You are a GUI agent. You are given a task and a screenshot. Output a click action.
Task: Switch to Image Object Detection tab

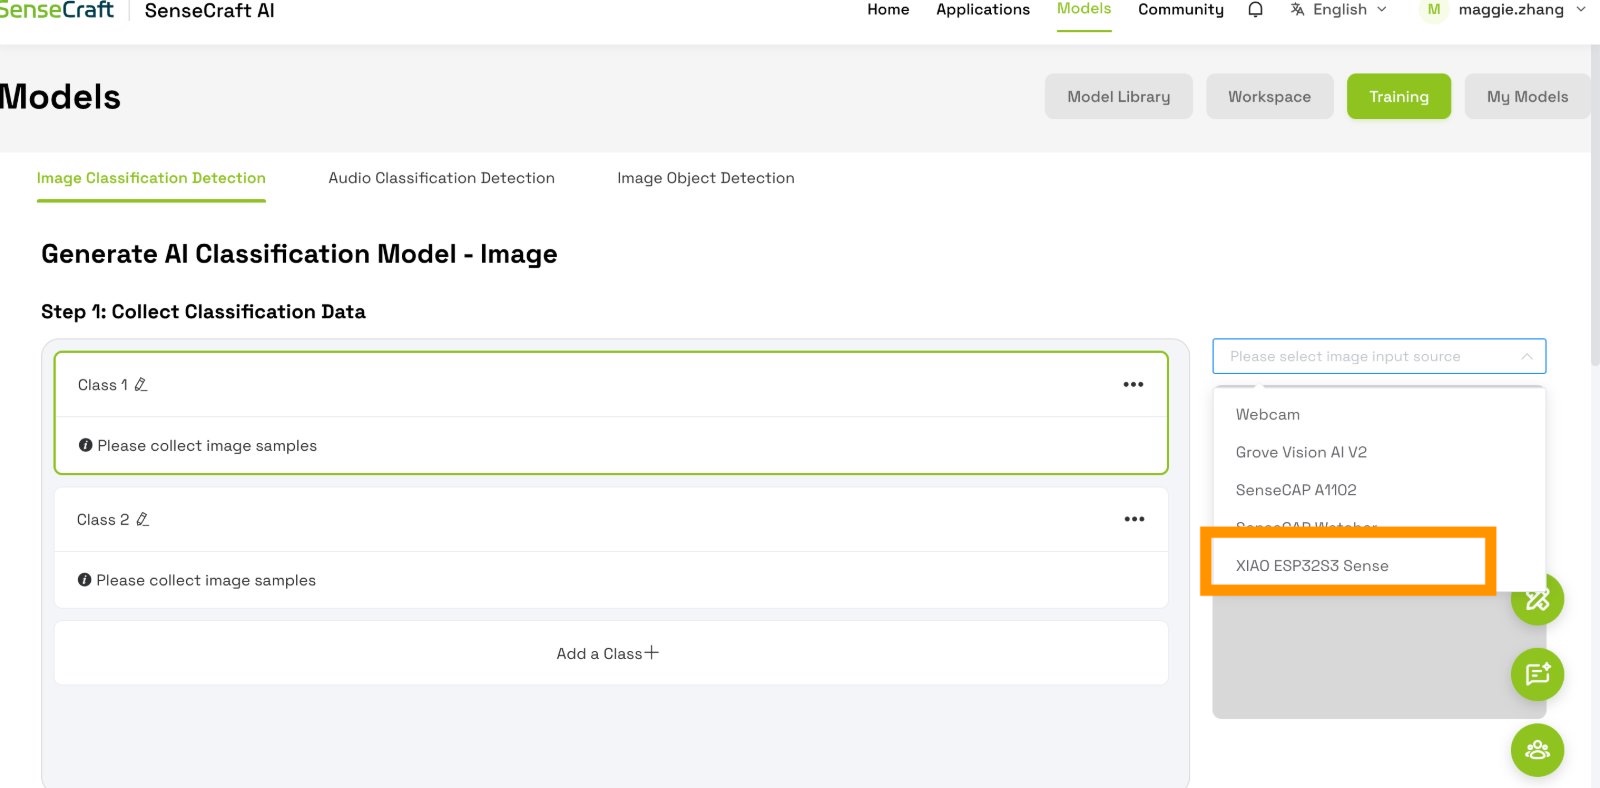click(706, 178)
